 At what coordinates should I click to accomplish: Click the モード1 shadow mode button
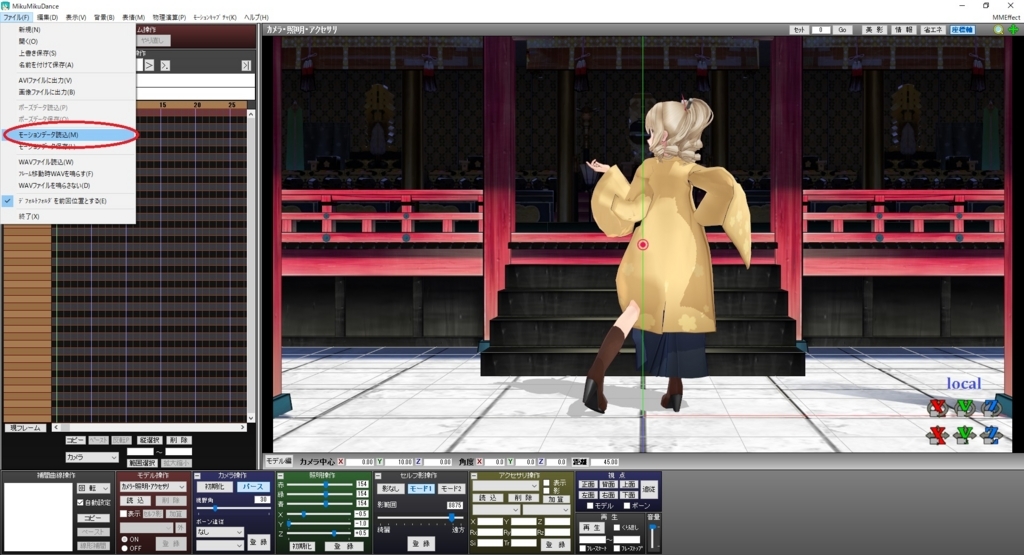coord(421,488)
